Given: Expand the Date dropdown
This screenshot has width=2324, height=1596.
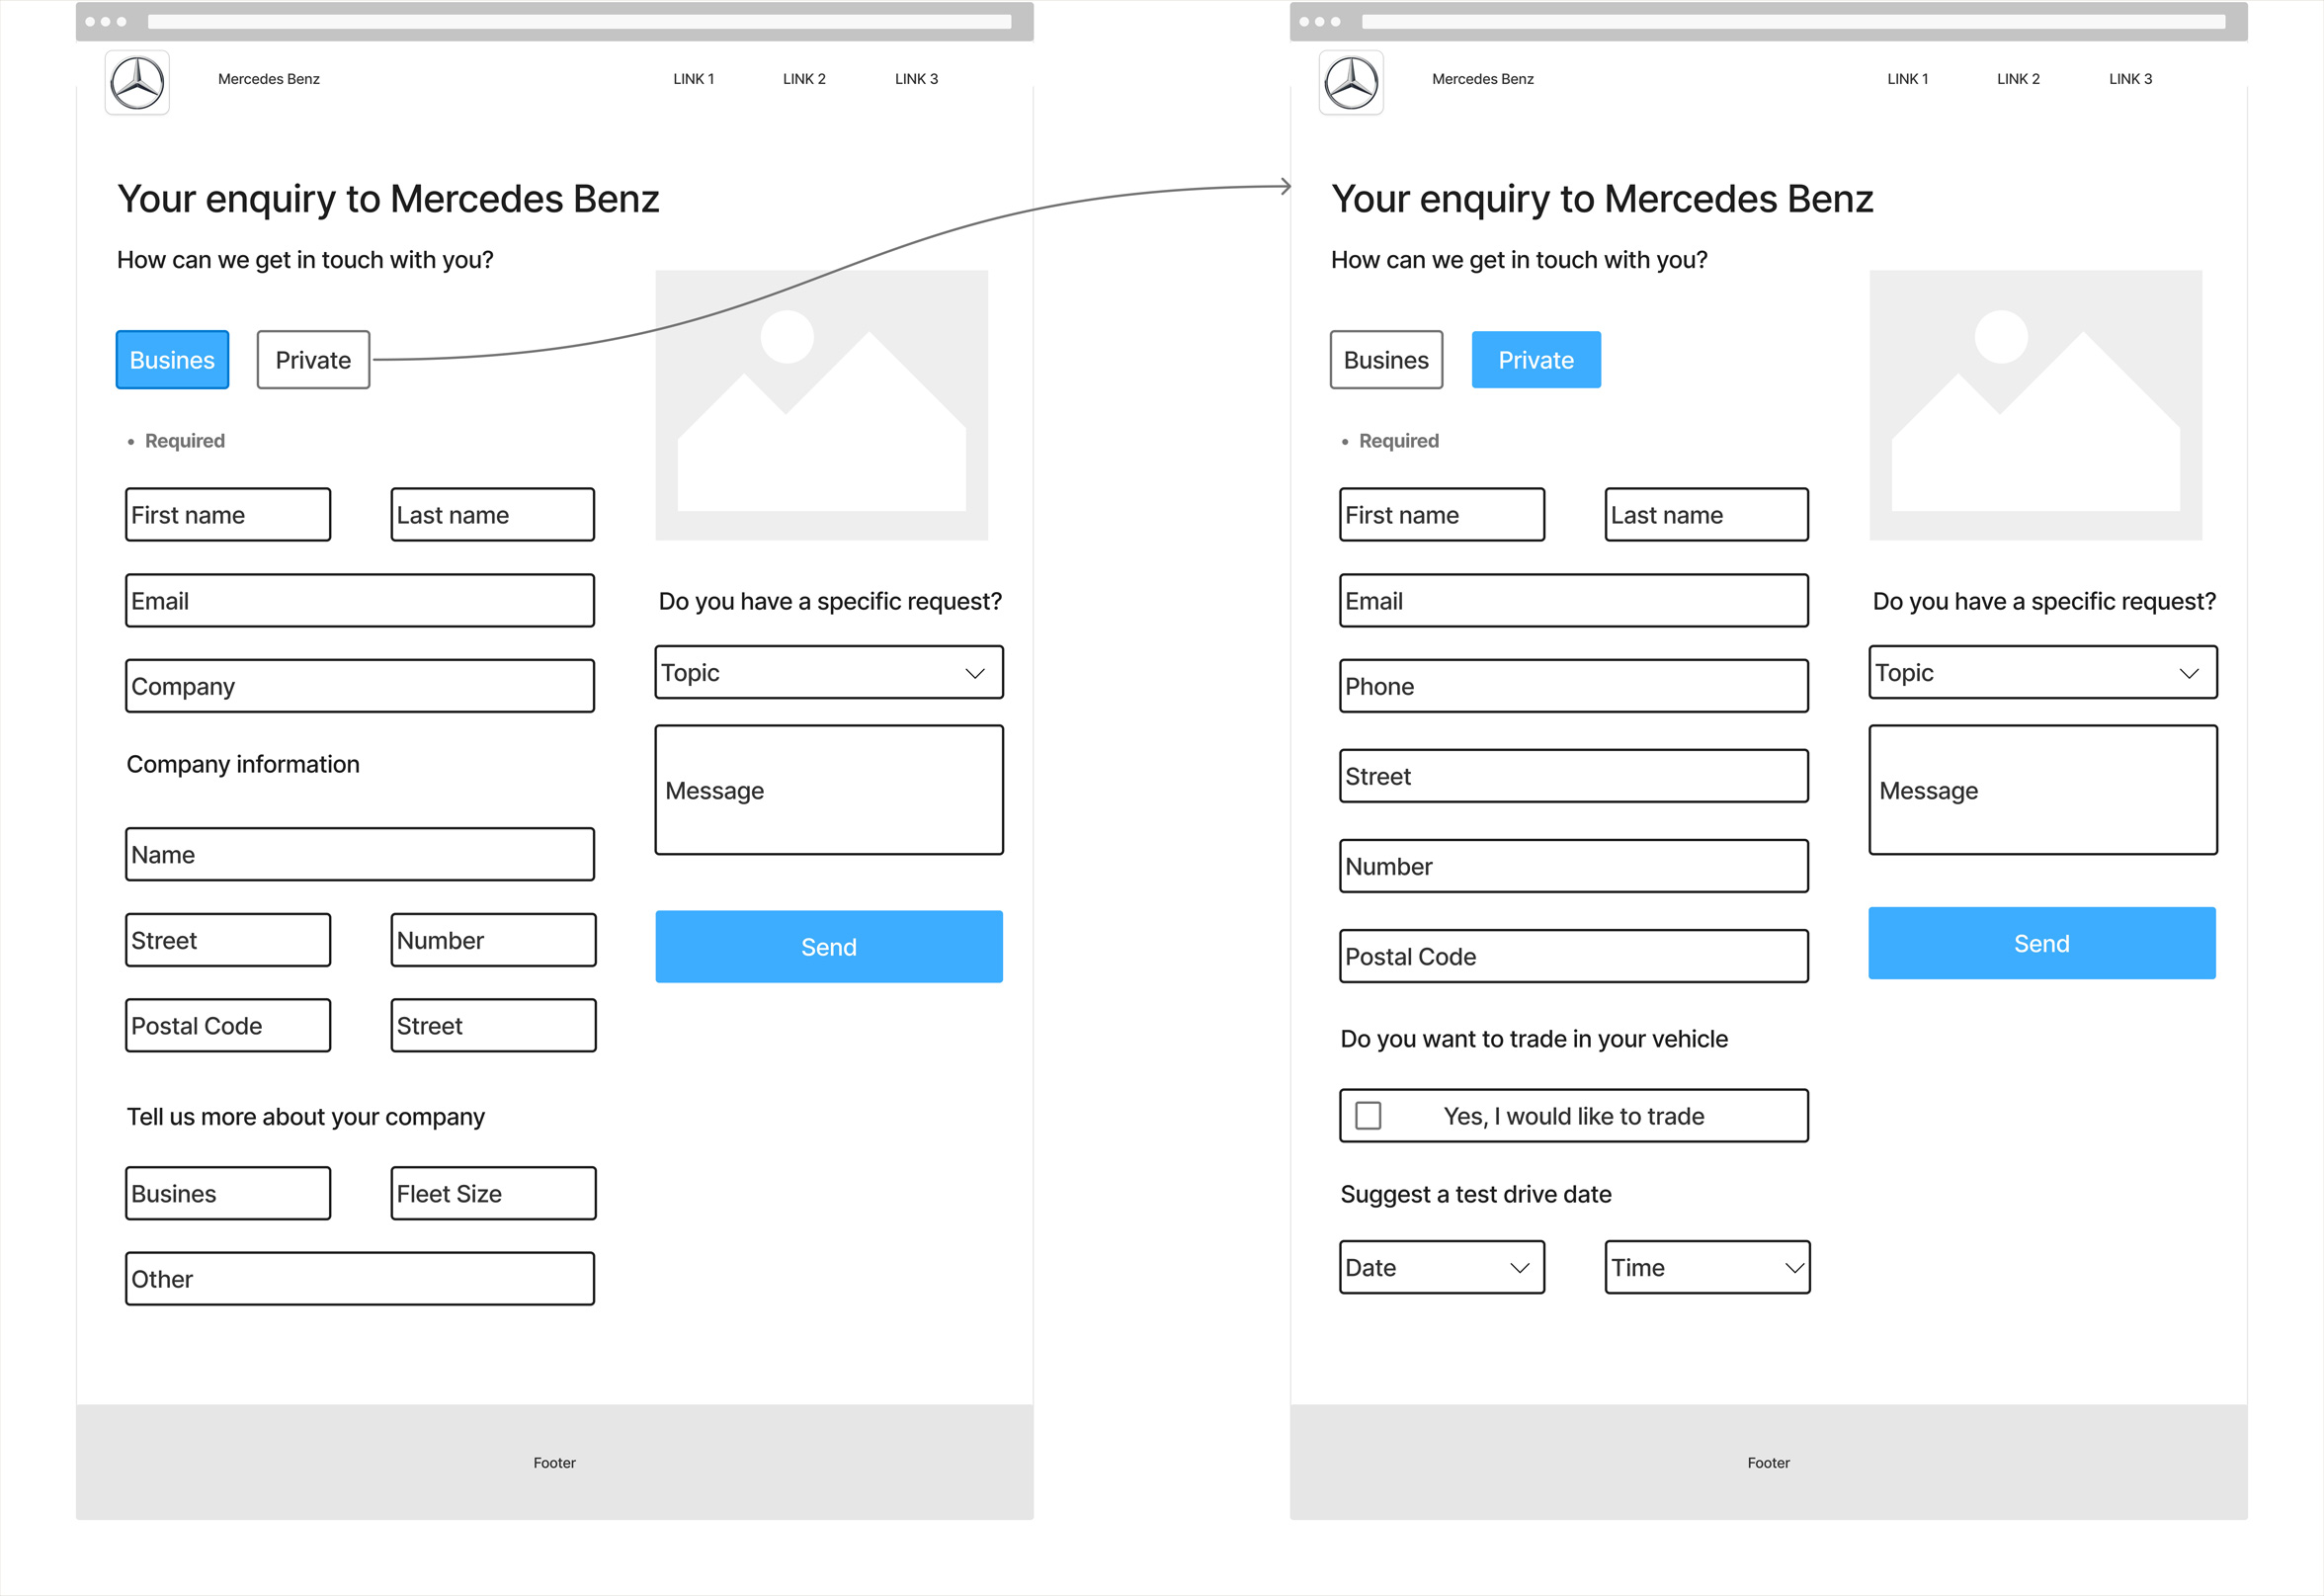Looking at the screenshot, I should (1442, 1268).
